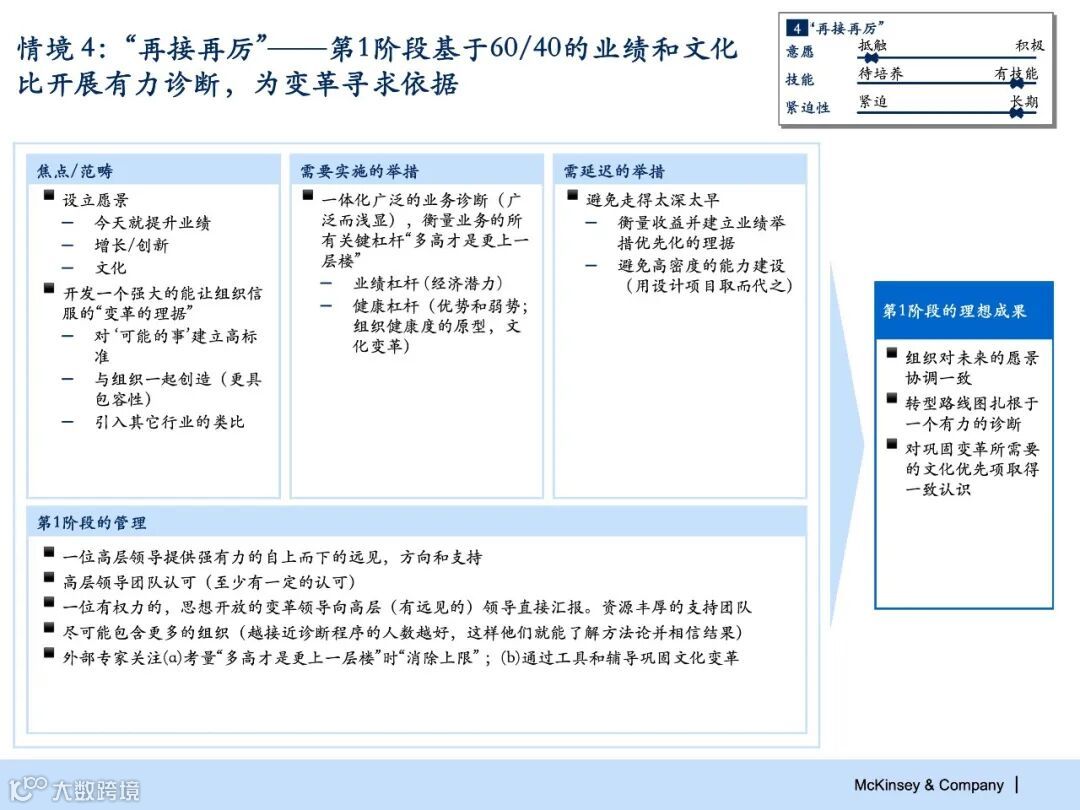Screen dimensions: 1080x810
Task: Select the bullet starting '一体化广泛的业务诊断'
Action: (x=424, y=230)
